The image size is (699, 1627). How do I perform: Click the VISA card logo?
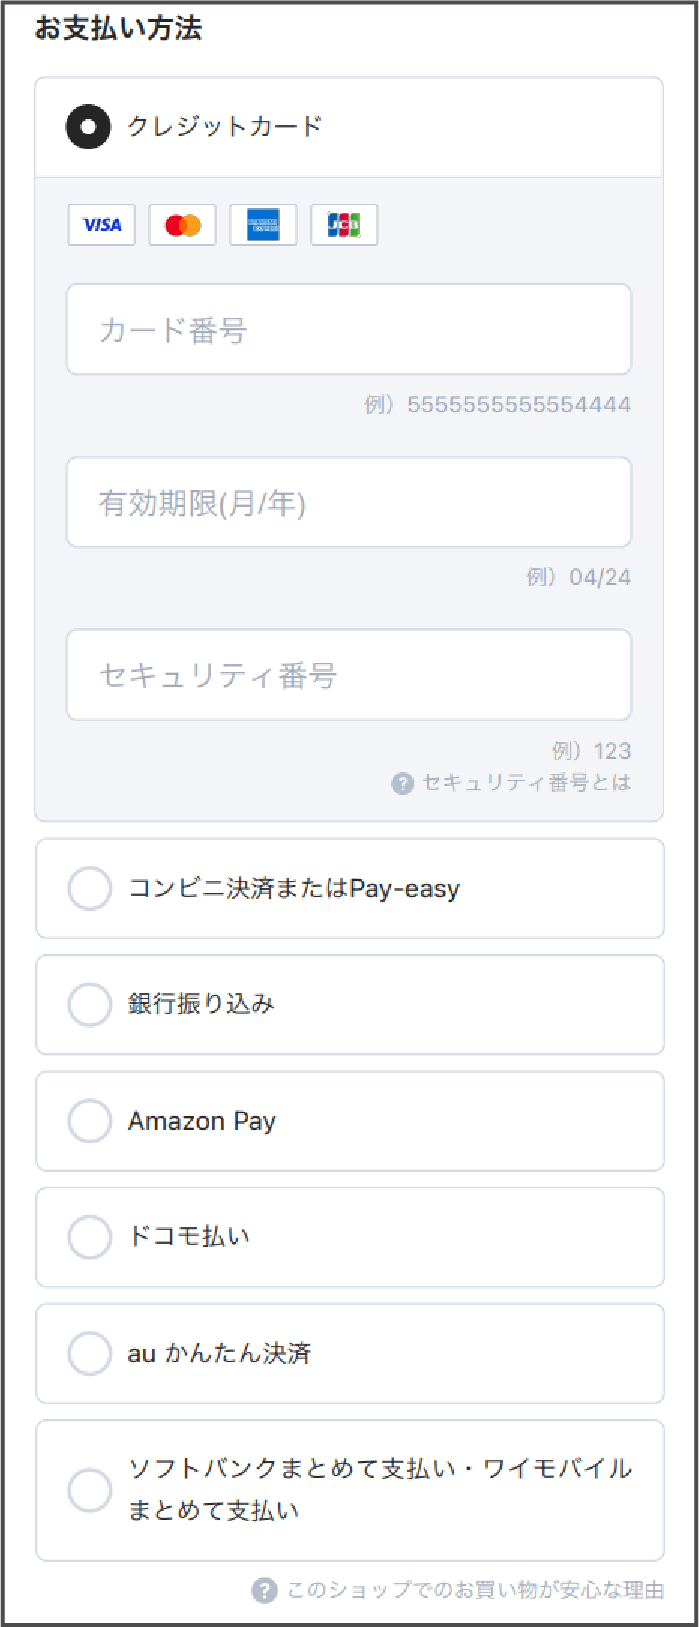coord(102,225)
